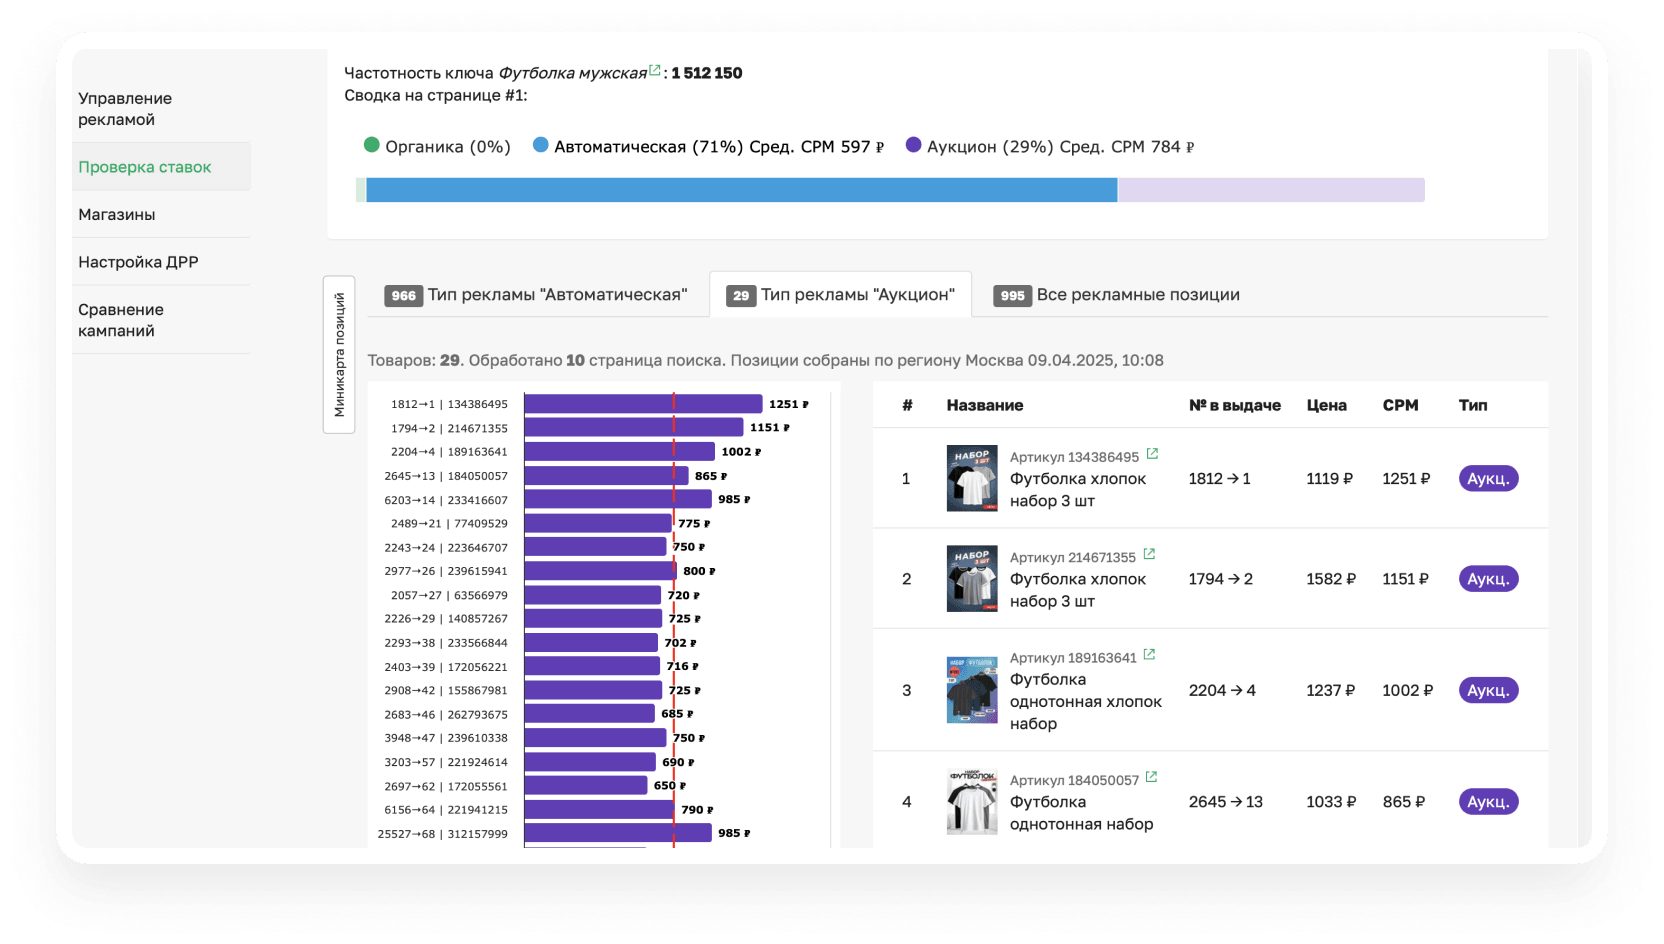
Task: Click external link icon next to Футболка мужская
Action: click(x=655, y=70)
